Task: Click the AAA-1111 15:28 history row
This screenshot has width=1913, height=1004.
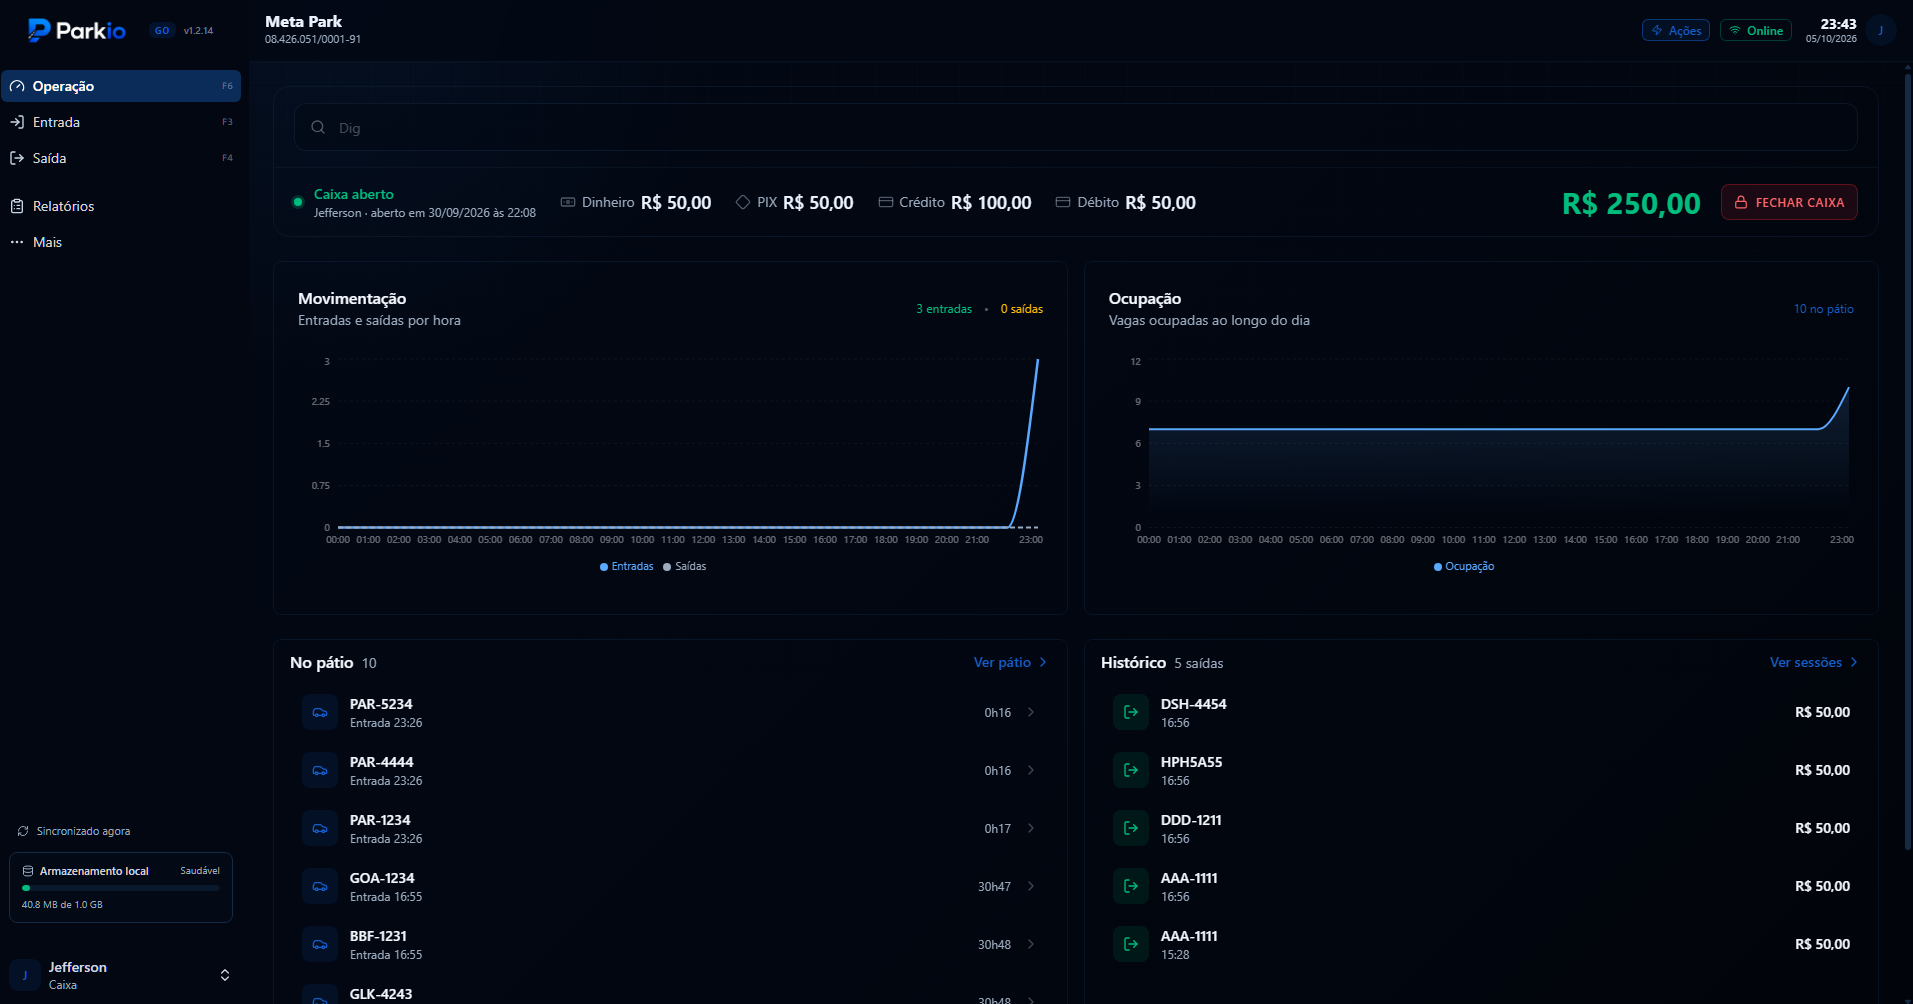Action: (1481, 945)
